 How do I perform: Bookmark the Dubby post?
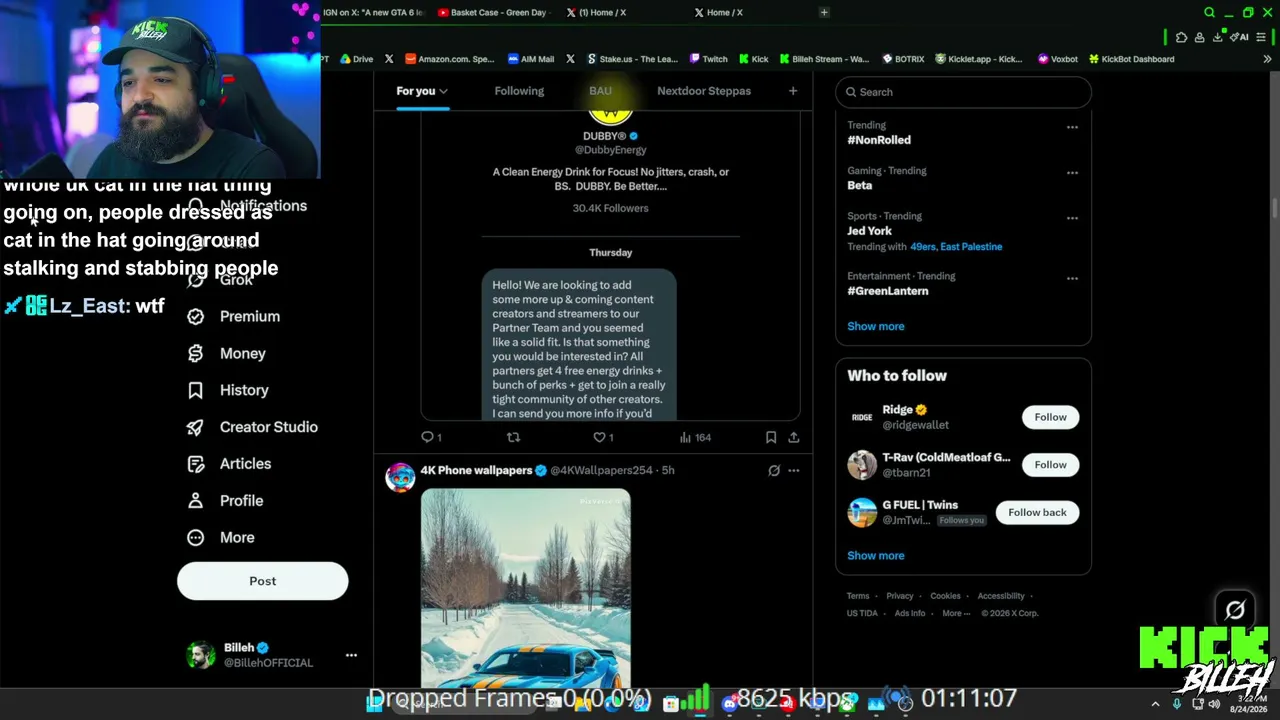[x=771, y=437]
